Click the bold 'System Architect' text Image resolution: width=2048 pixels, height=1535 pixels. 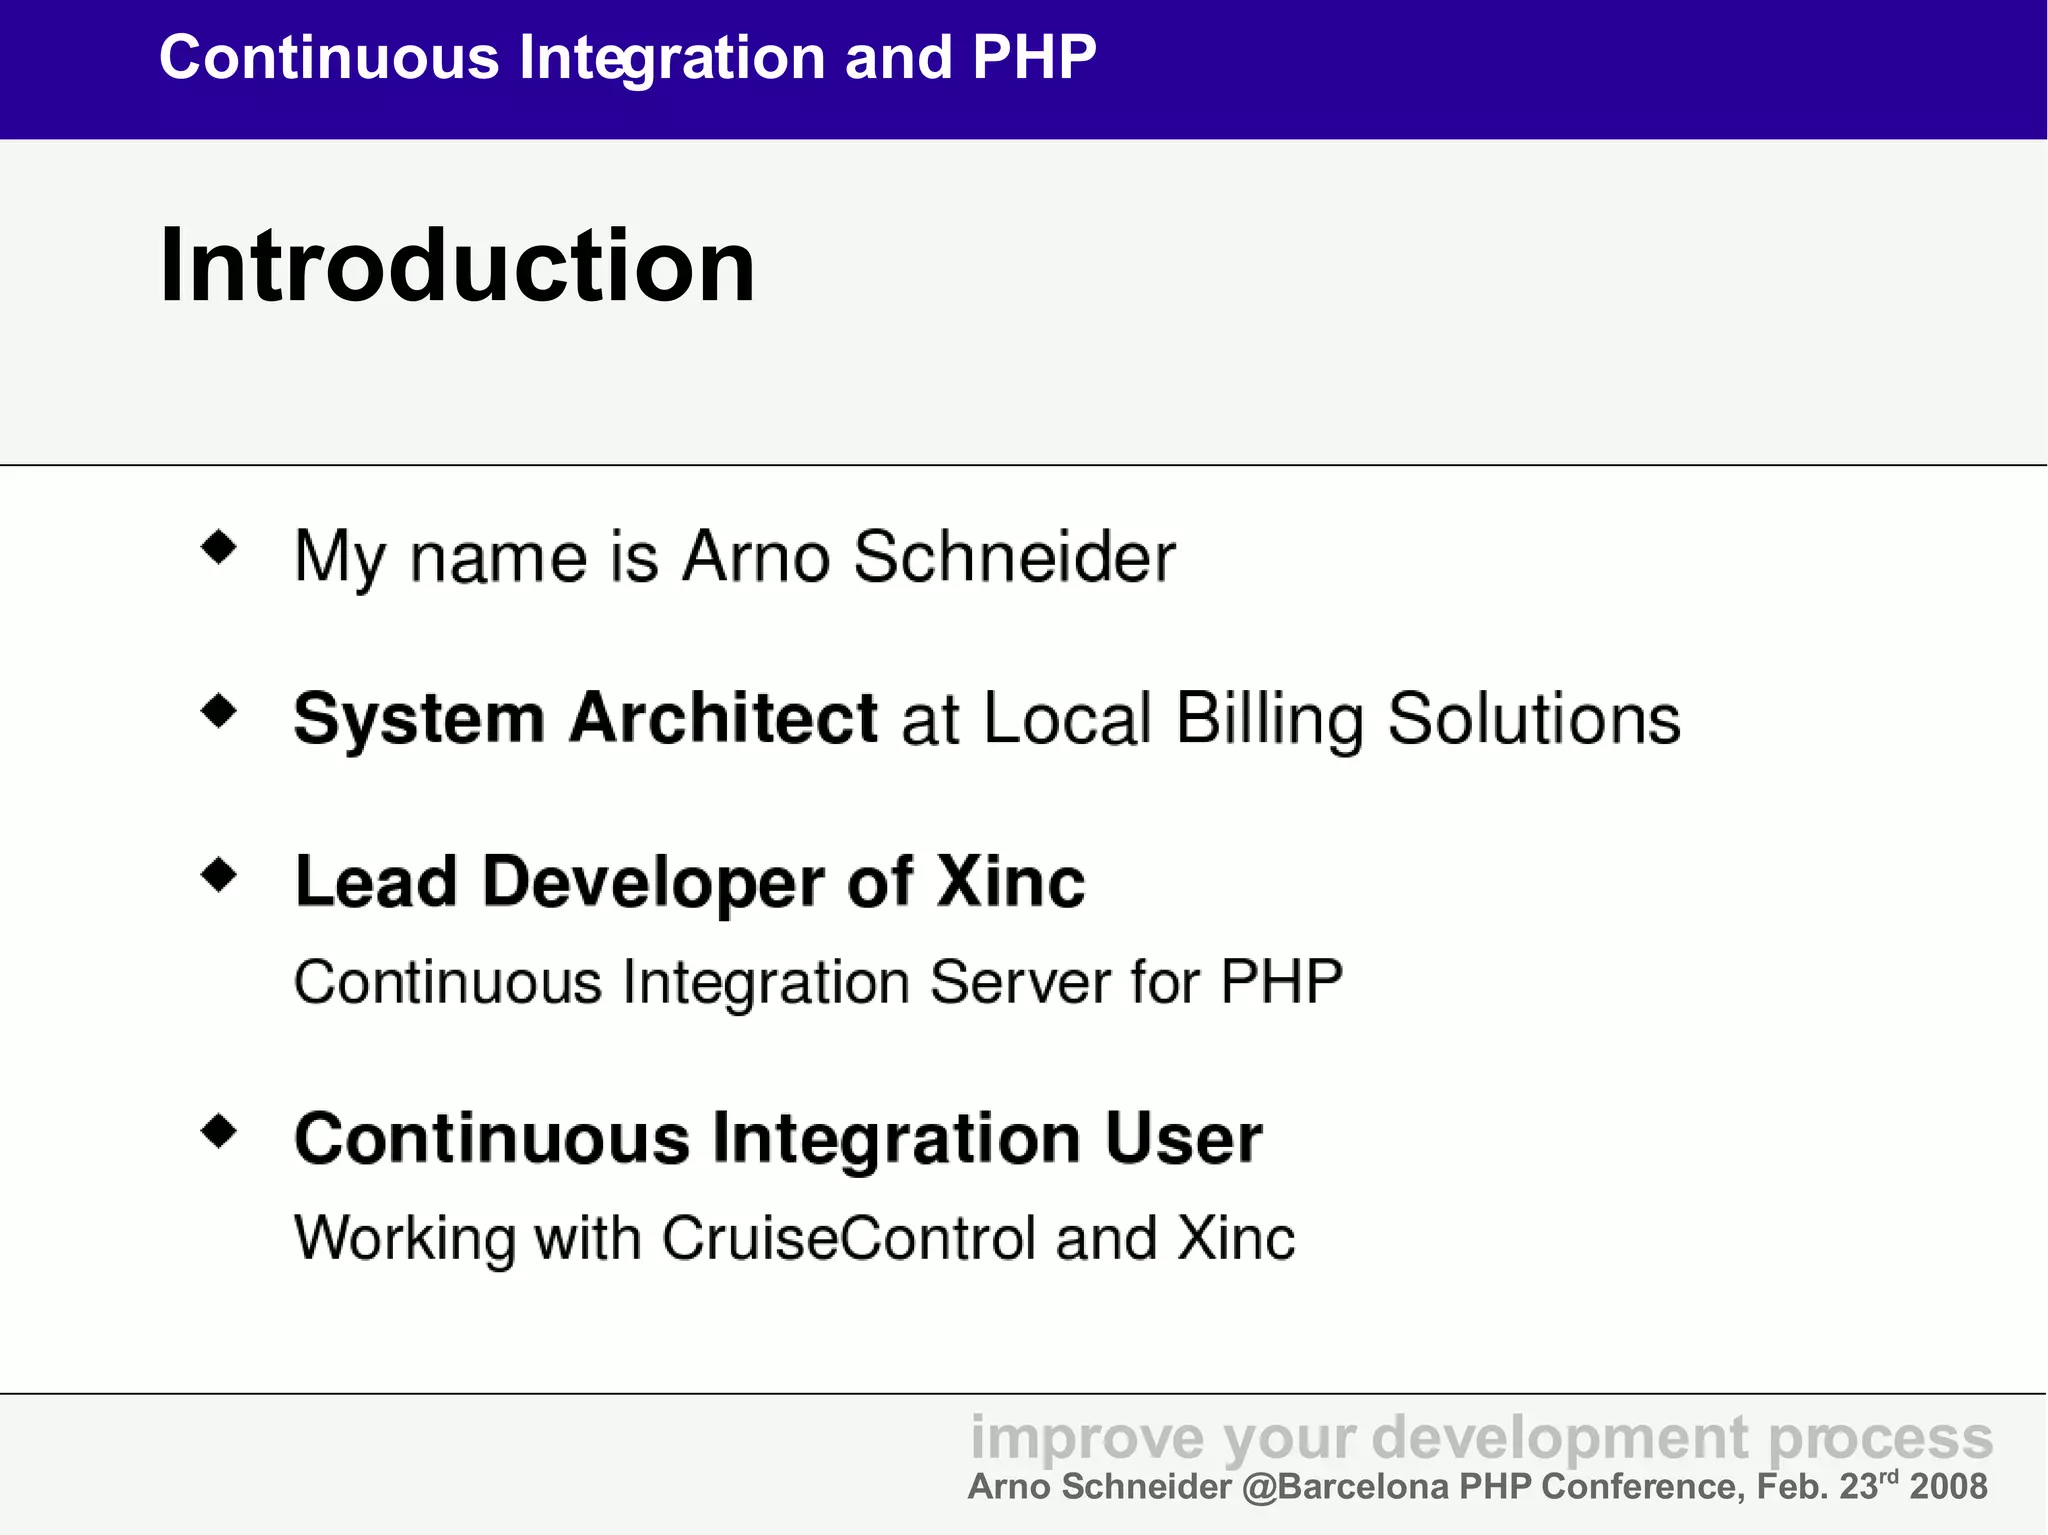585,719
